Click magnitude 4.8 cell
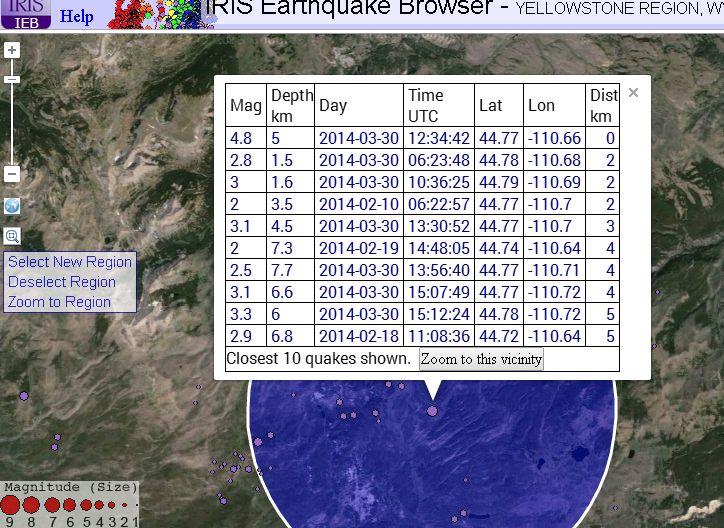 click(246, 138)
